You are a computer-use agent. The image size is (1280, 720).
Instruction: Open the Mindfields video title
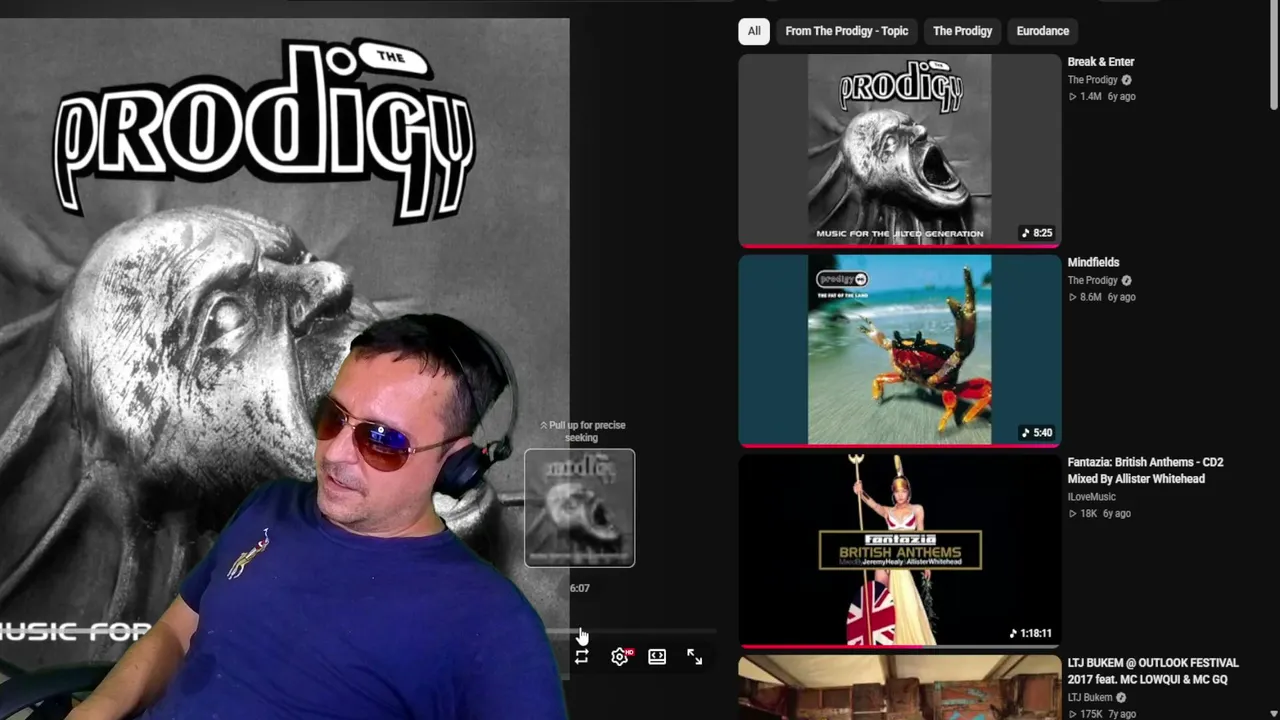[x=1093, y=262]
